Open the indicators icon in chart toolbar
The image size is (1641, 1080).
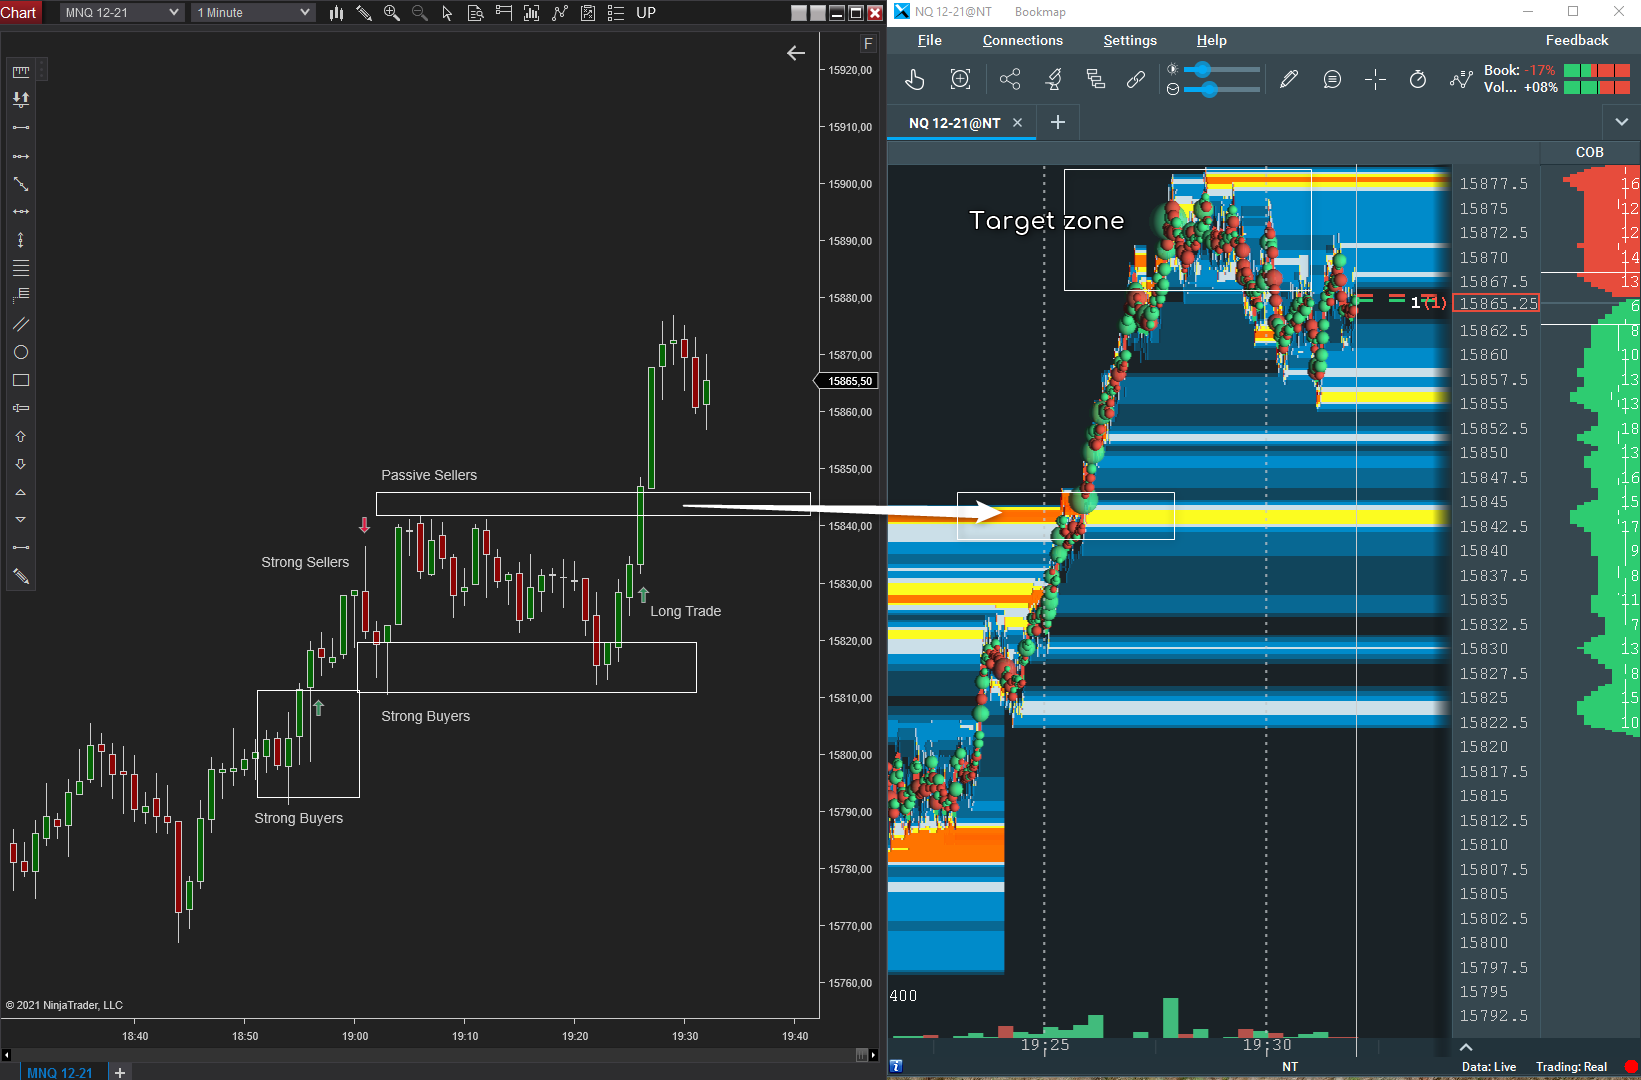[x=560, y=13]
